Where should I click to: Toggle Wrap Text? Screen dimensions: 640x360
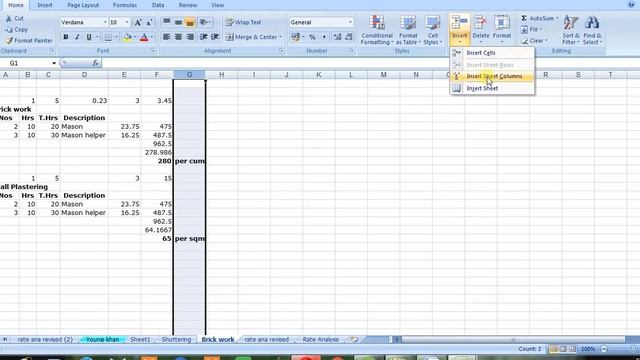tap(244, 22)
